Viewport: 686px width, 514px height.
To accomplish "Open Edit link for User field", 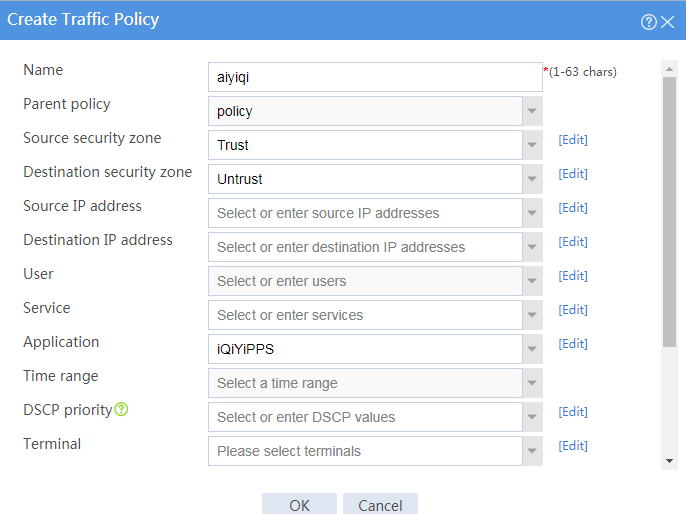I will [x=573, y=276].
